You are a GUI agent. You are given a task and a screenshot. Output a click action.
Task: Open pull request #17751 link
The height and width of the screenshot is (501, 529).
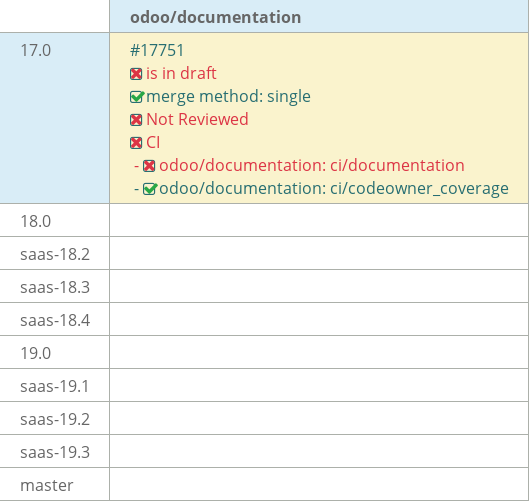tap(157, 51)
